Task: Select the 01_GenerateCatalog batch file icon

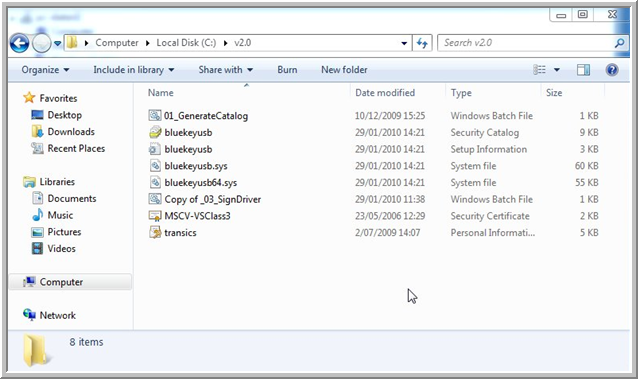Action: [155, 116]
